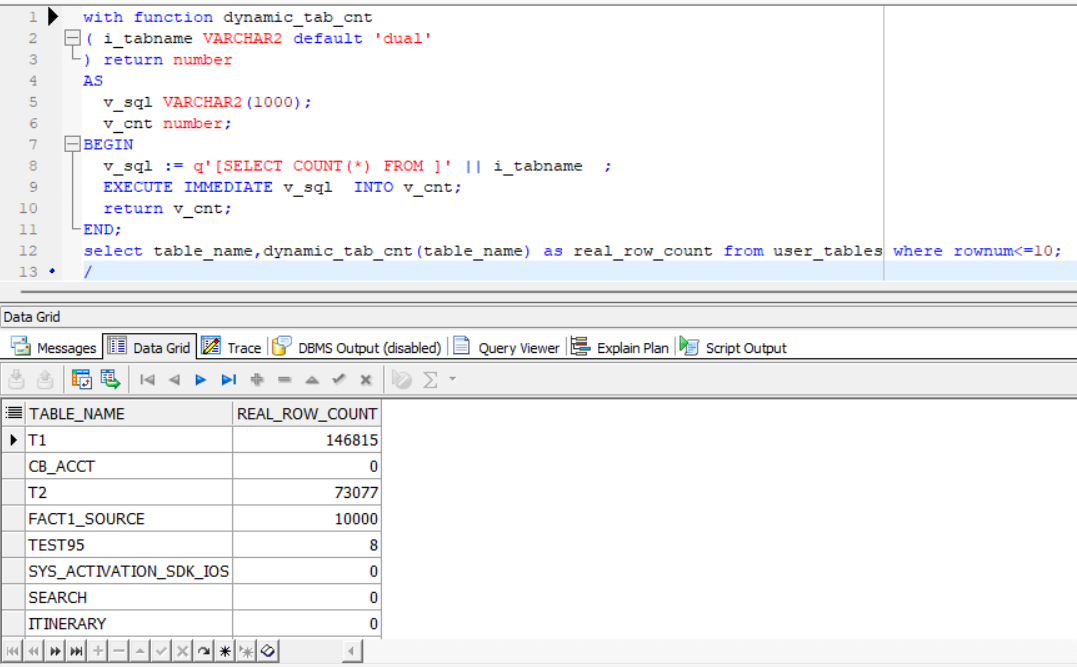Click the REAL_ROW_COUNT column header

pos(306,414)
